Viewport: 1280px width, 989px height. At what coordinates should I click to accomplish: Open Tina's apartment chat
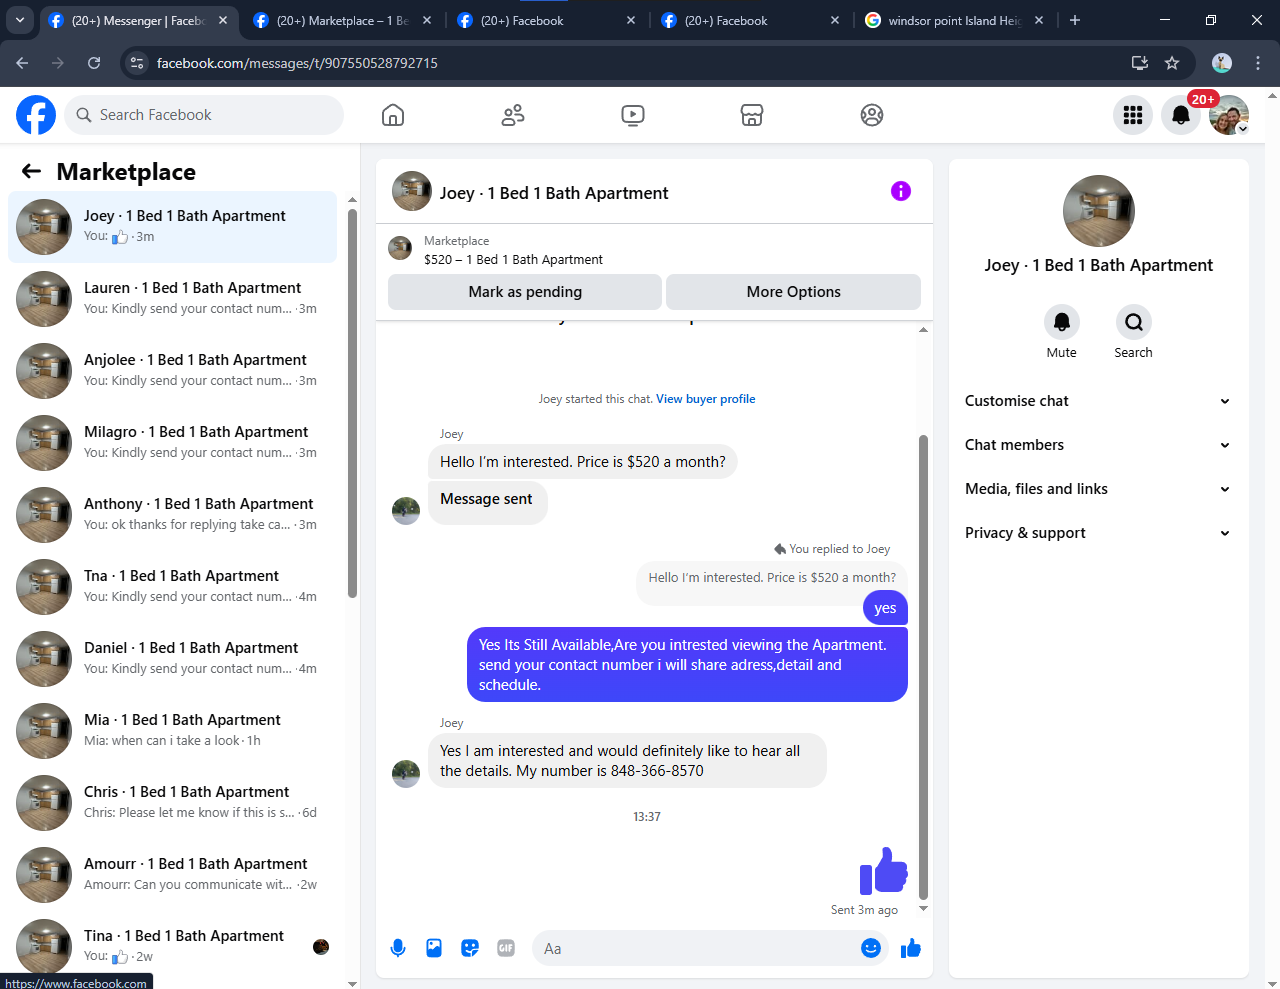click(x=173, y=947)
